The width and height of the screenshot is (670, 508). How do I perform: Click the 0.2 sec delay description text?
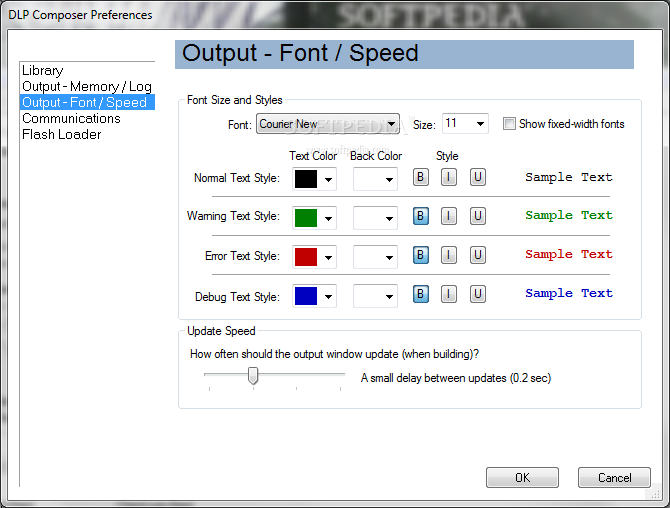[456, 378]
